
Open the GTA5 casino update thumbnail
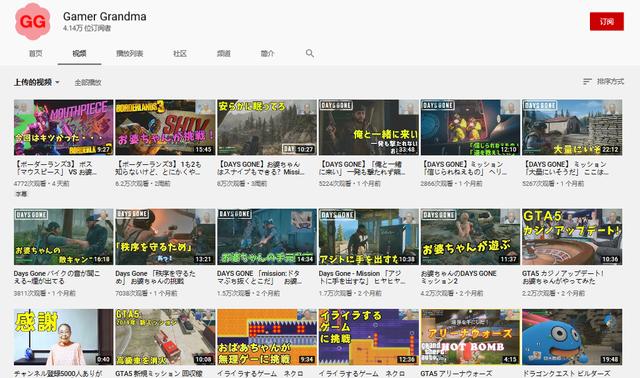coord(572,237)
